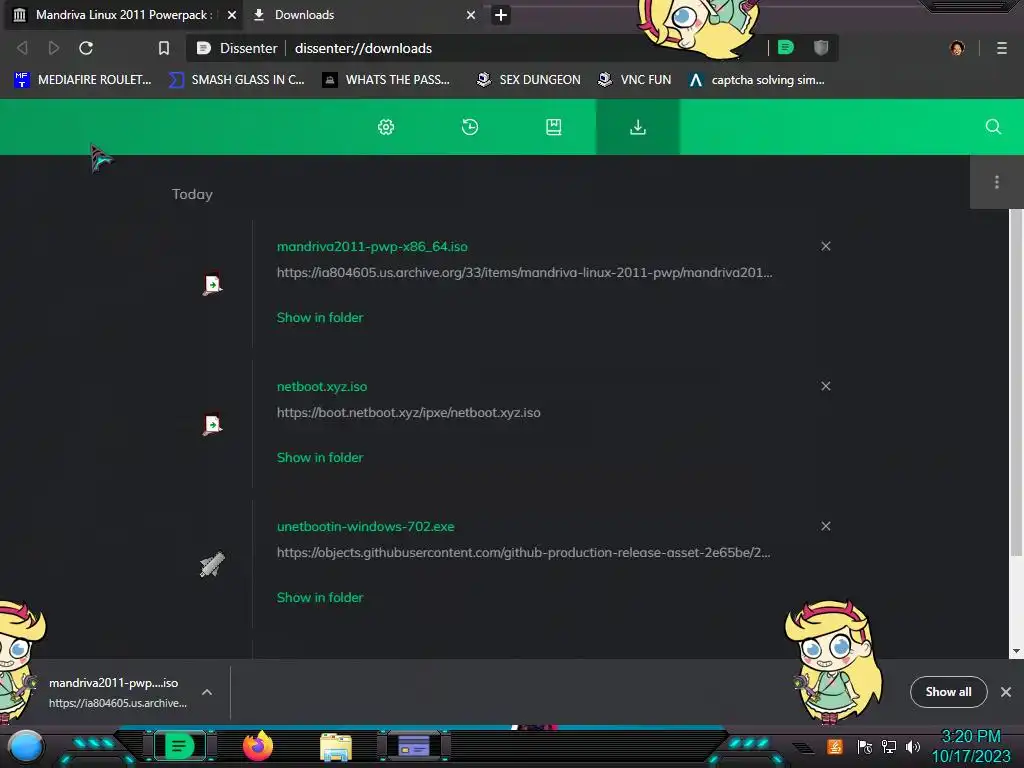Open the unetbootin-windows-702.exe file link
The height and width of the screenshot is (768, 1024).
[366, 526]
